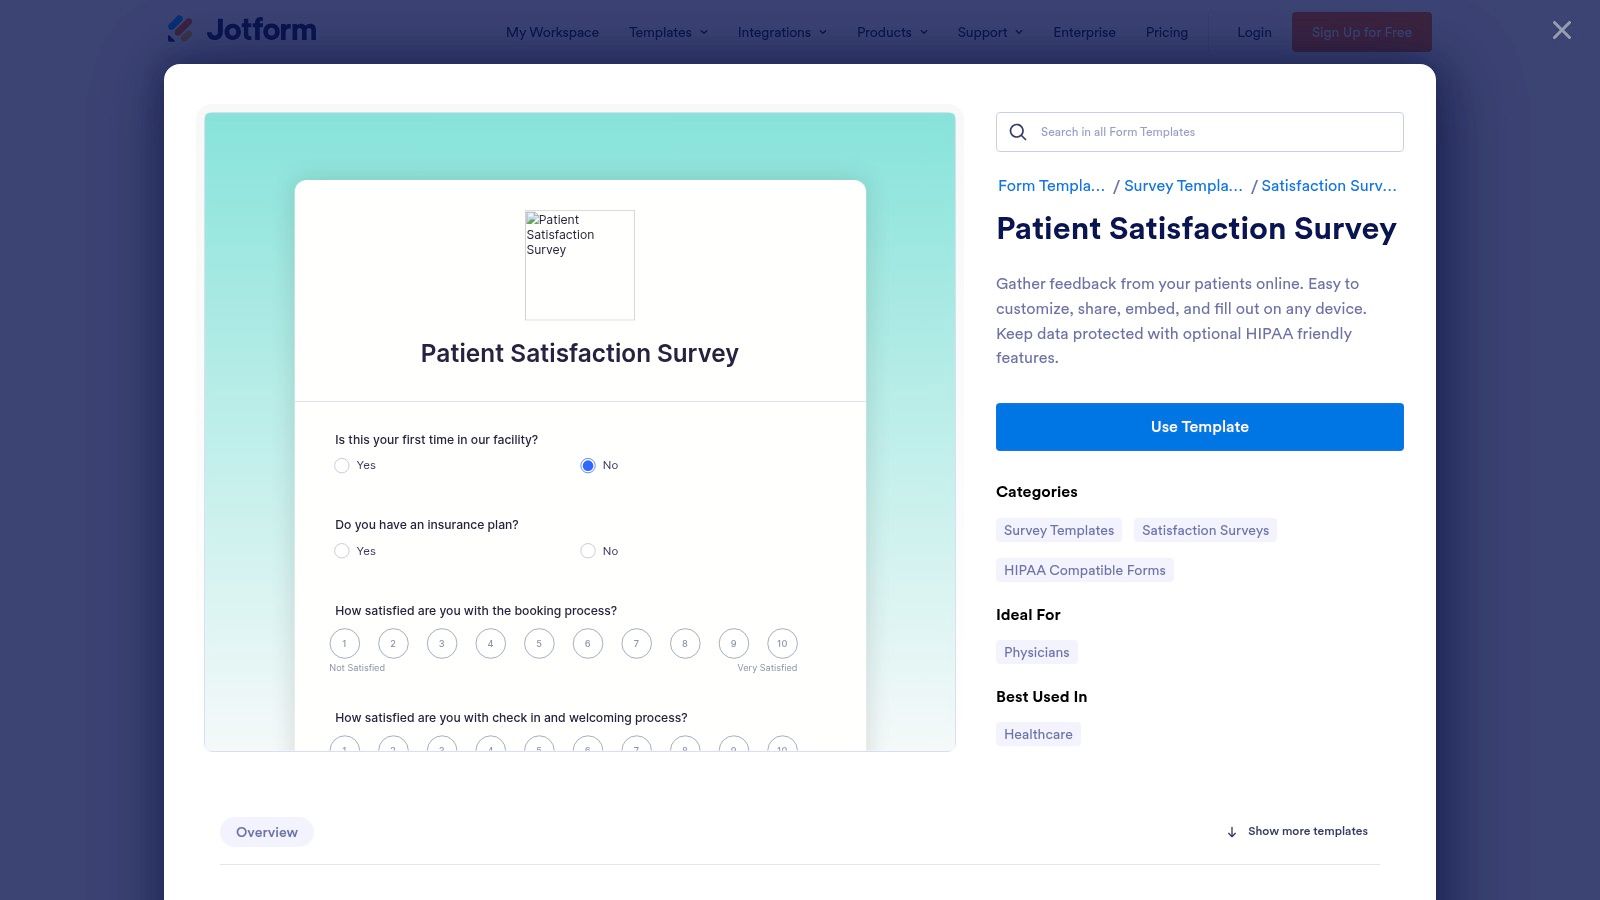
Task: Close the template preview with the X icon
Action: [x=1560, y=30]
